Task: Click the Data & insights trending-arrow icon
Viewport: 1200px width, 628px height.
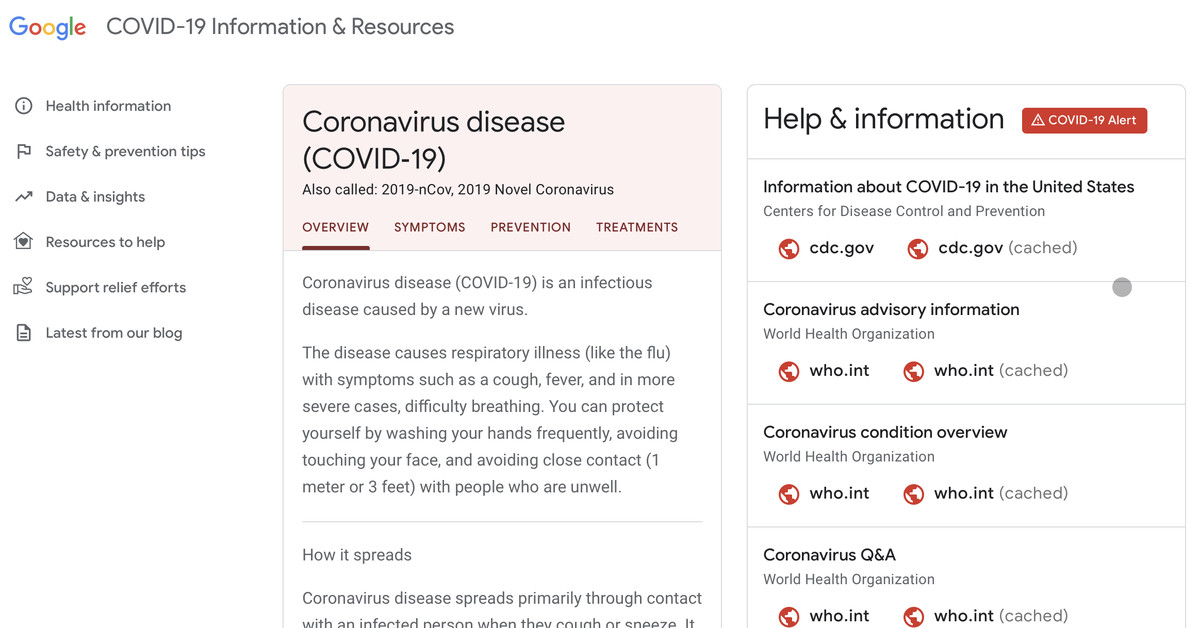Action: [x=22, y=196]
